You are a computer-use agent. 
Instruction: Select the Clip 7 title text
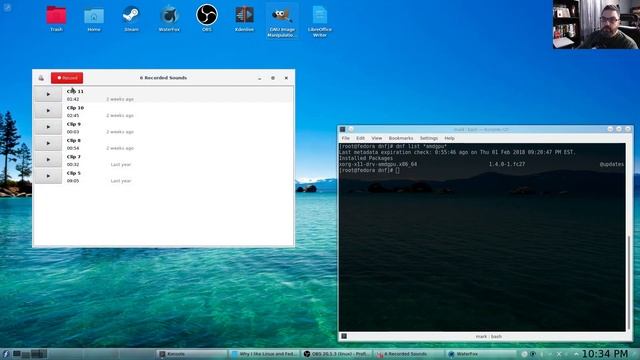(74, 157)
